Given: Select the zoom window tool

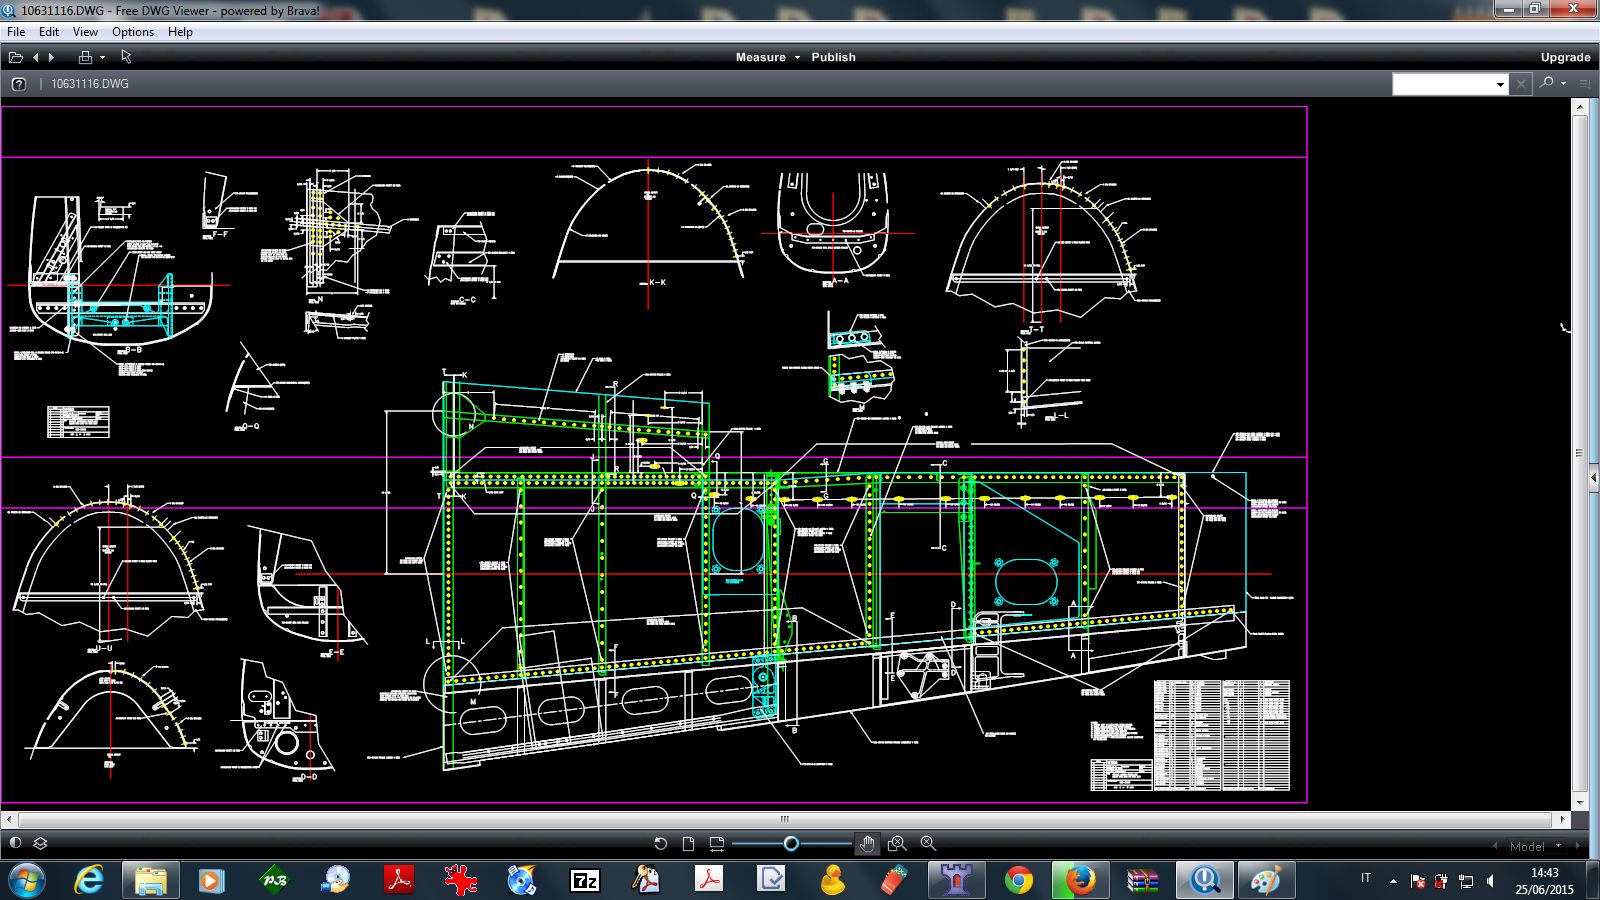Looking at the screenshot, I should pyautogui.click(x=897, y=844).
